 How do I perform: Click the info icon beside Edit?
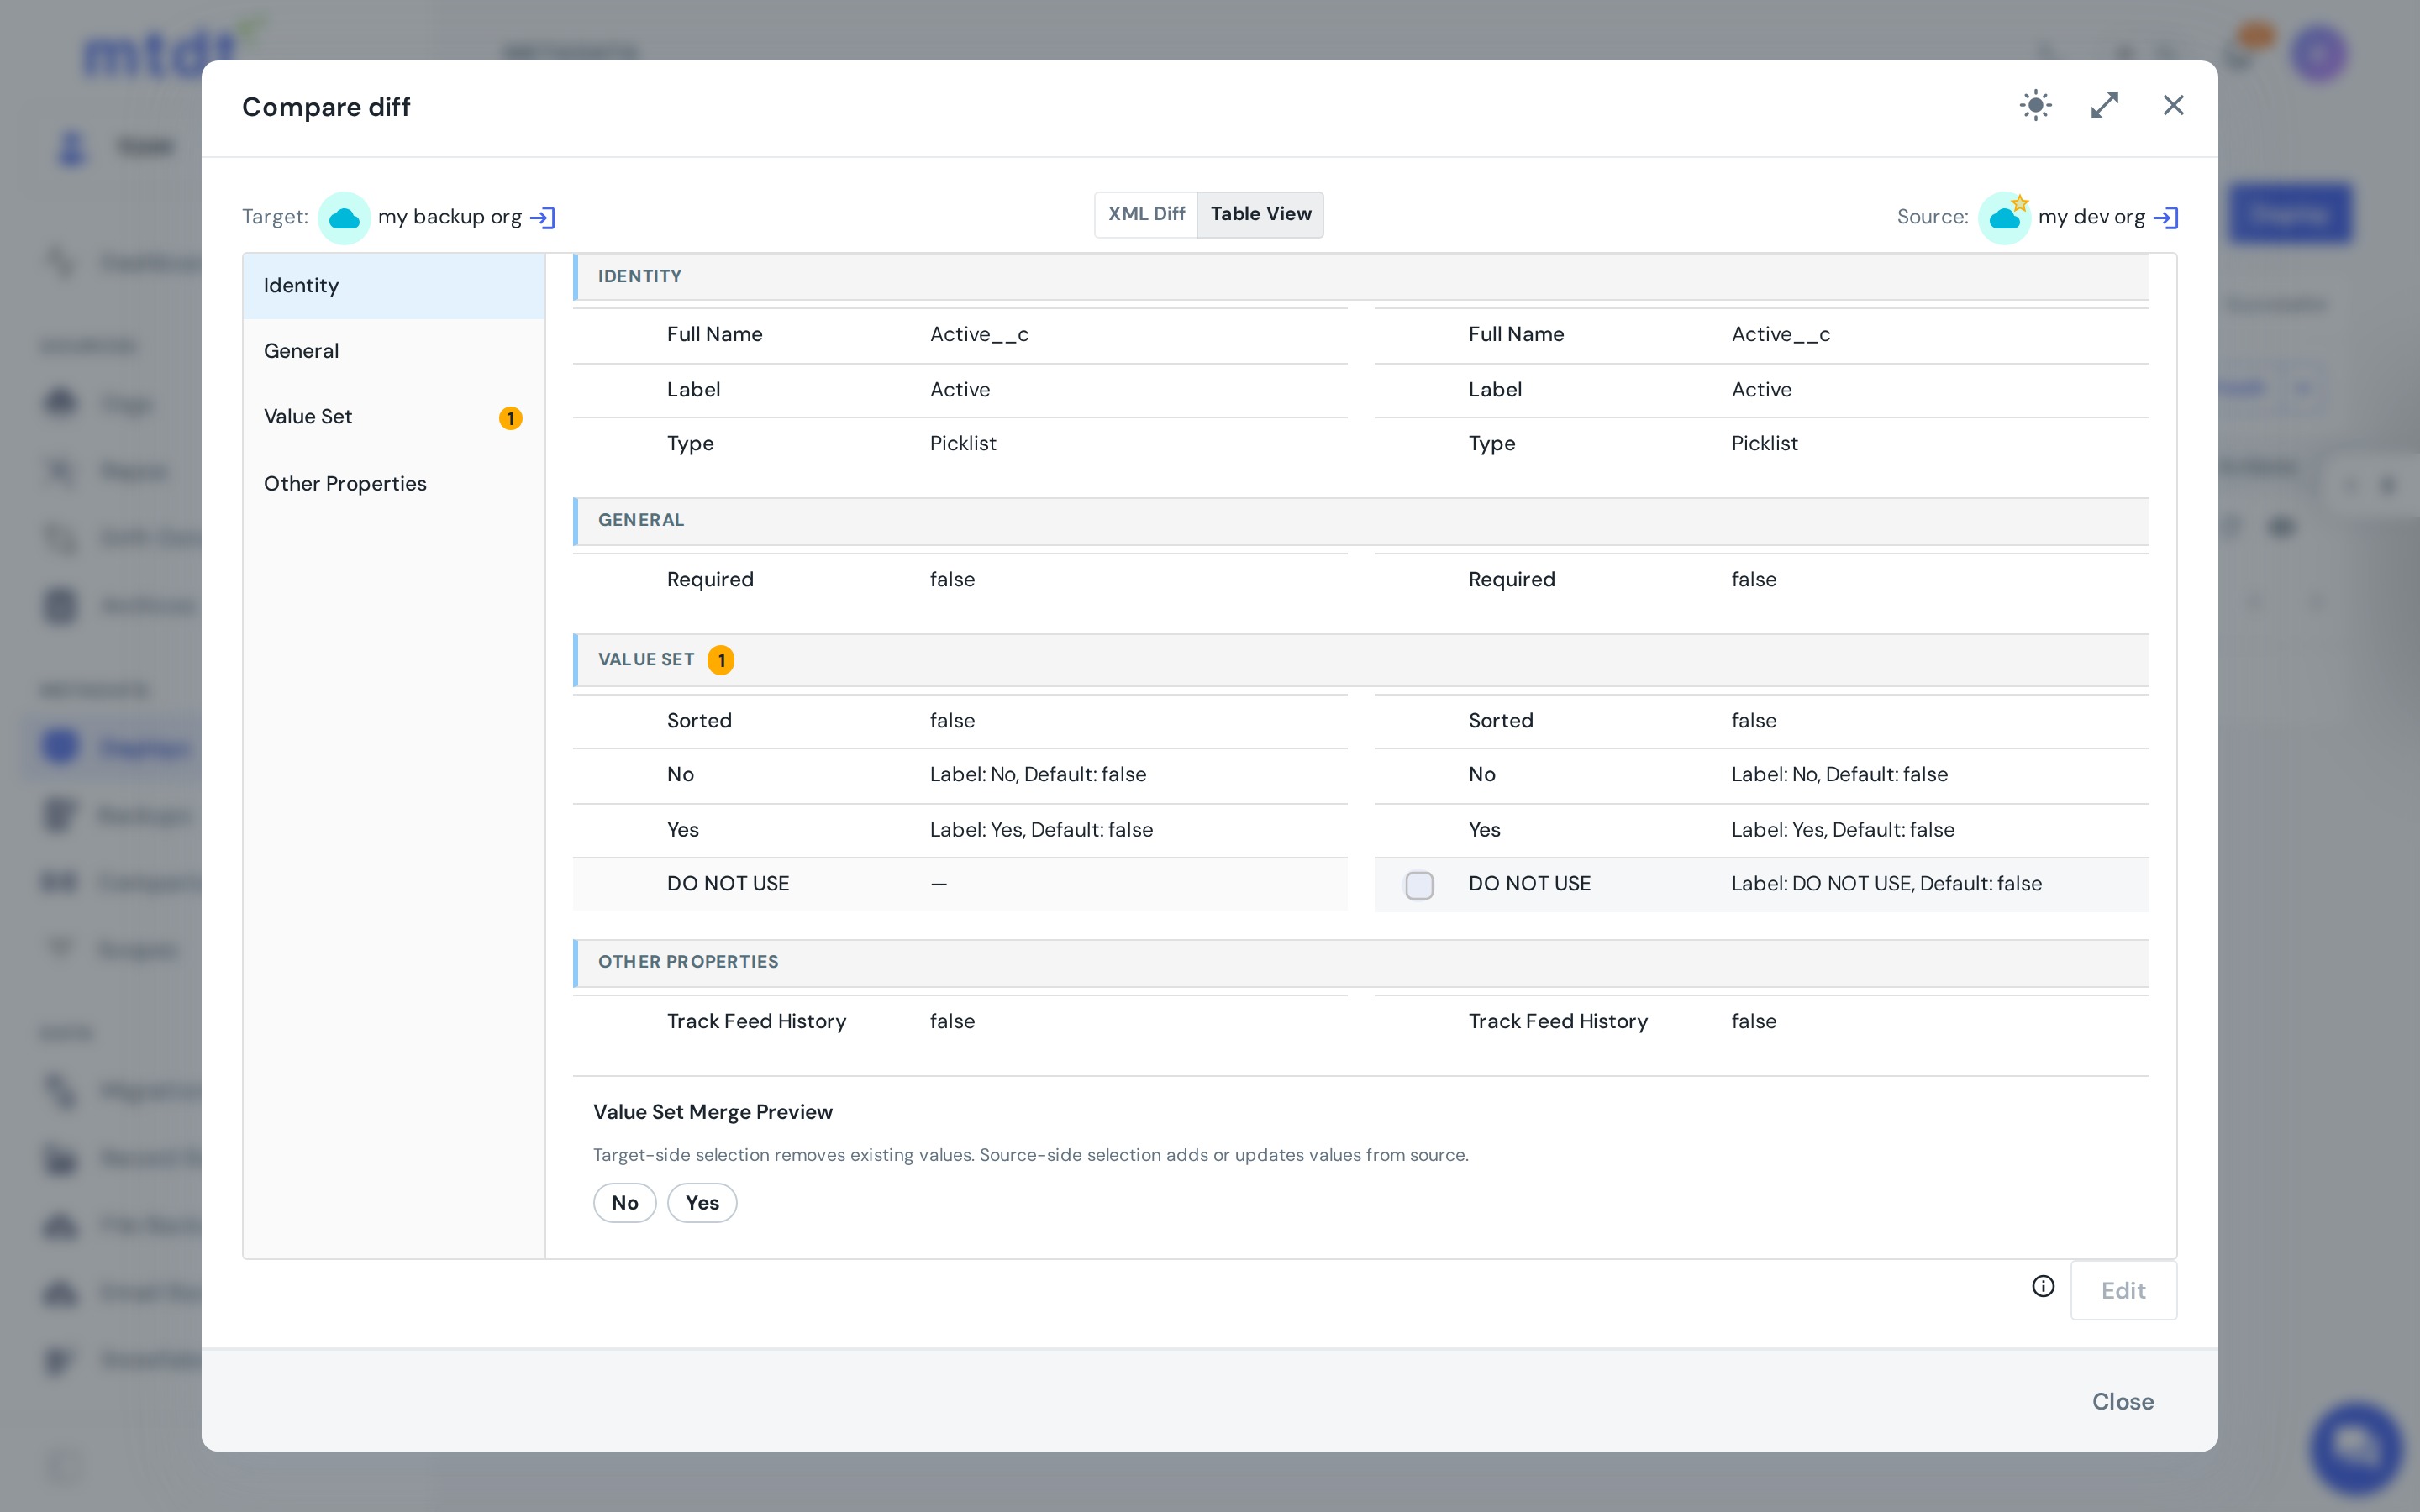click(x=2043, y=1286)
